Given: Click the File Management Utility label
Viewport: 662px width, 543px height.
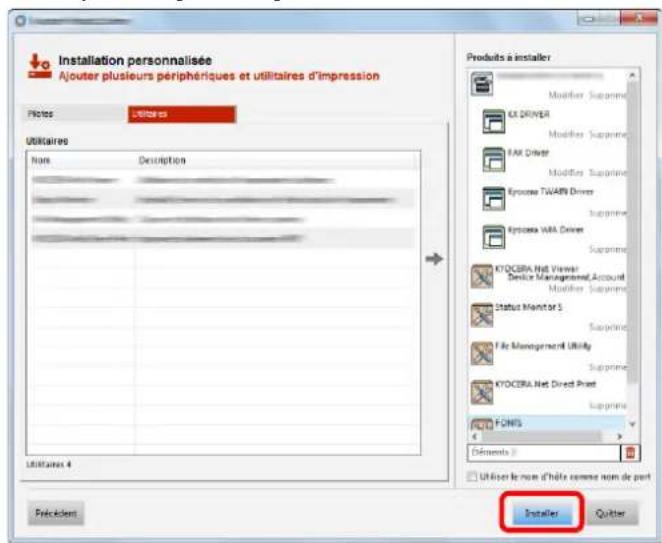Looking at the screenshot, I should coord(543,346).
